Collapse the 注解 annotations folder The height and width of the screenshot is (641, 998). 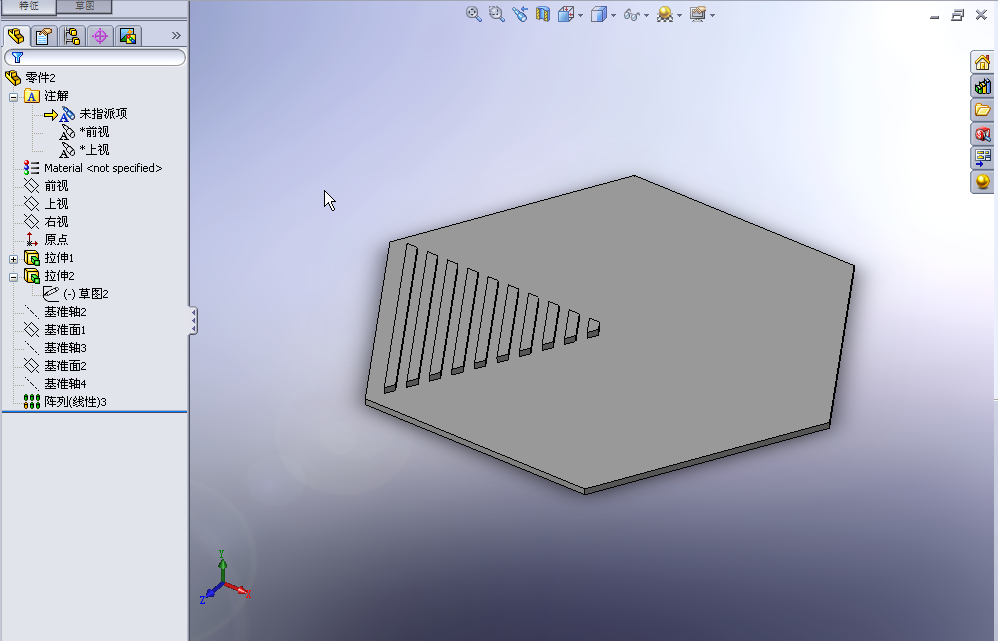[x=13, y=97]
